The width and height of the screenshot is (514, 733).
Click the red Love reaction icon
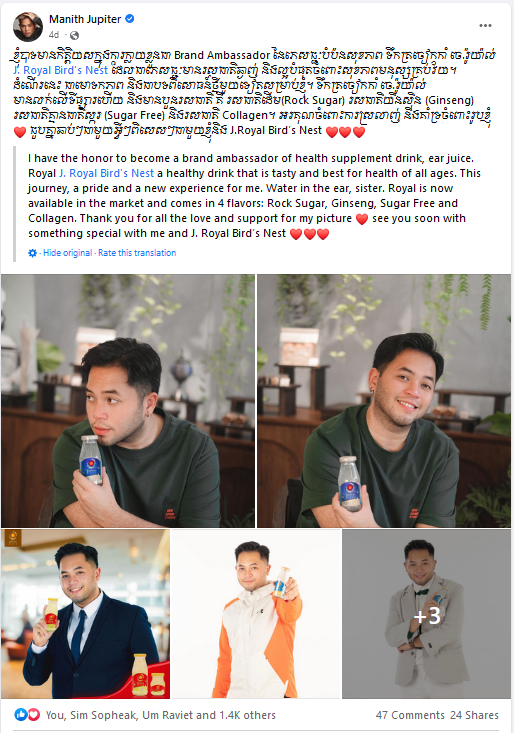(34, 714)
